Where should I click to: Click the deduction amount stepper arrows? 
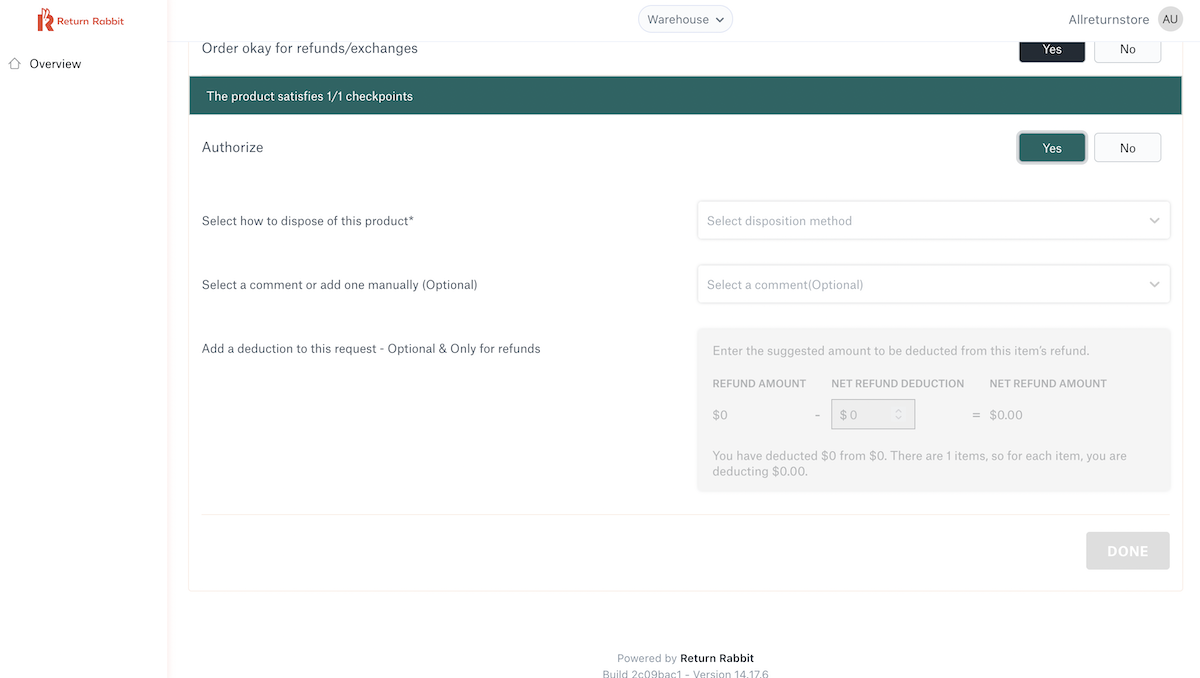click(899, 415)
